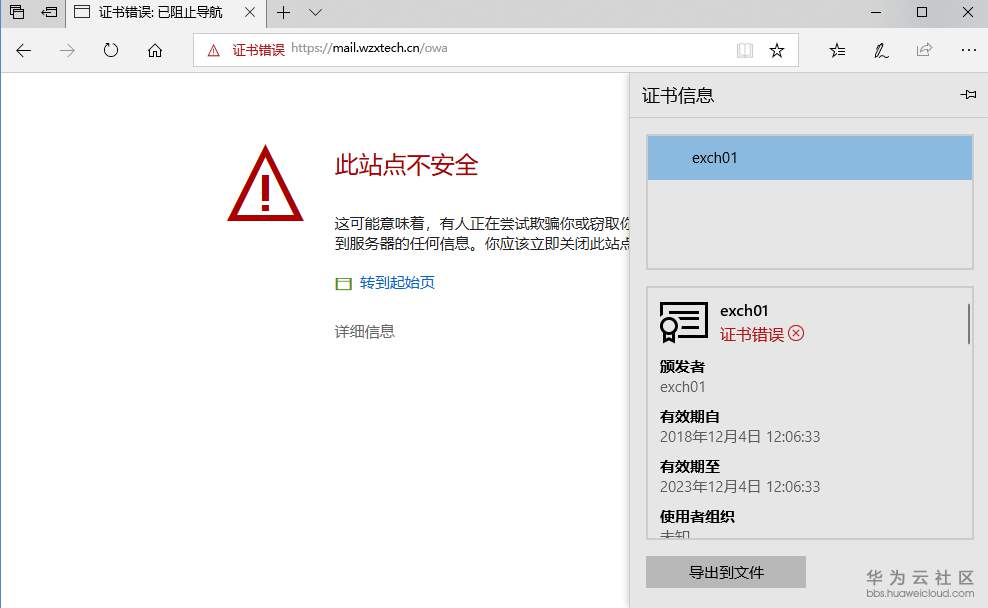Click the Share icon
The image size is (988, 608).
point(924,49)
